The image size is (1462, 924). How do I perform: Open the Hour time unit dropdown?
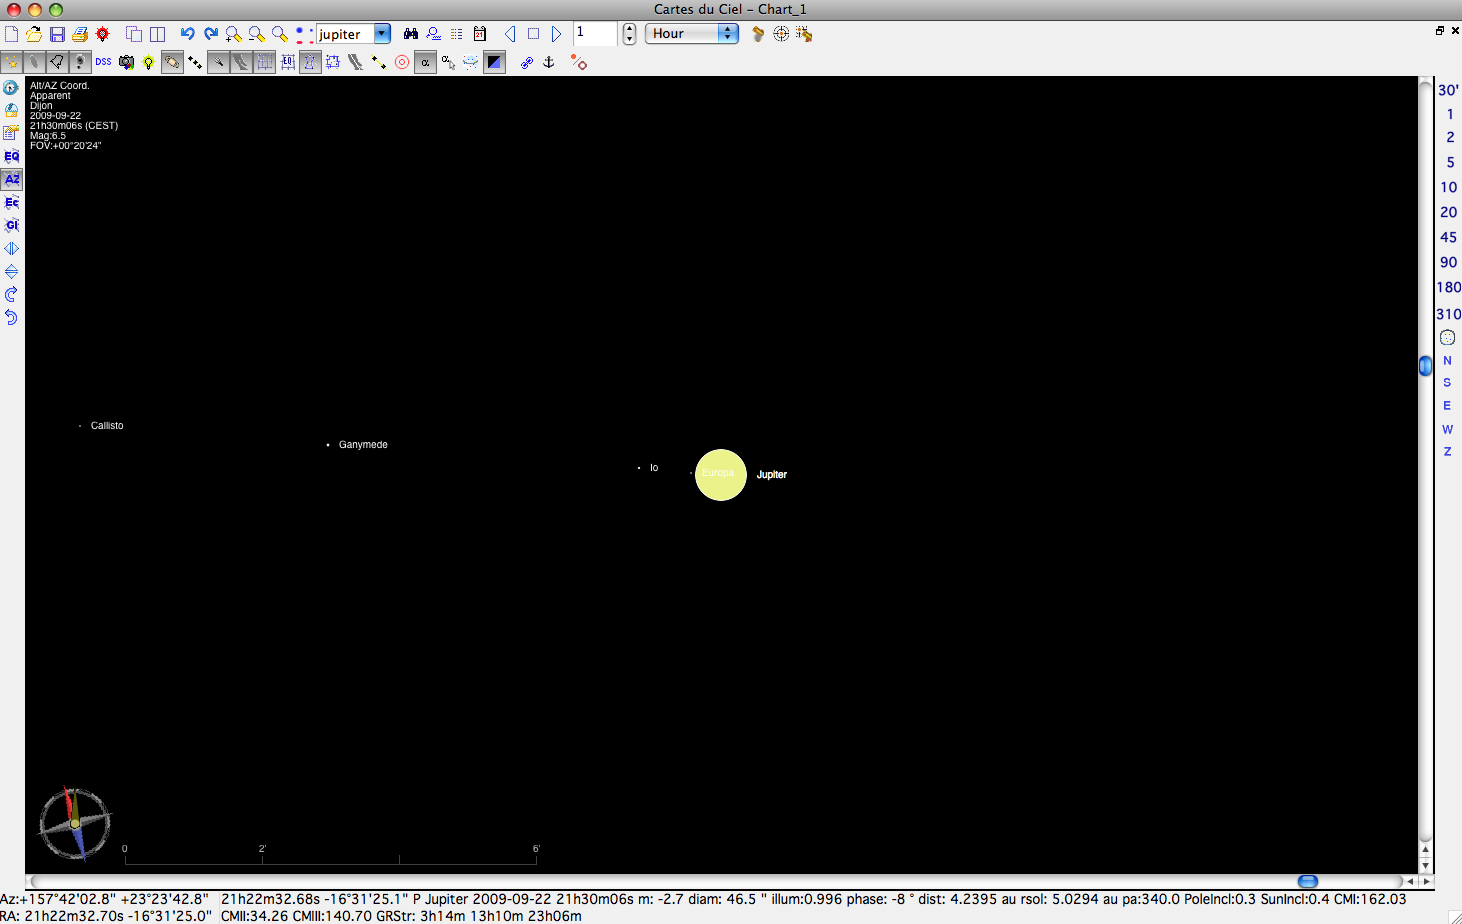coord(728,34)
